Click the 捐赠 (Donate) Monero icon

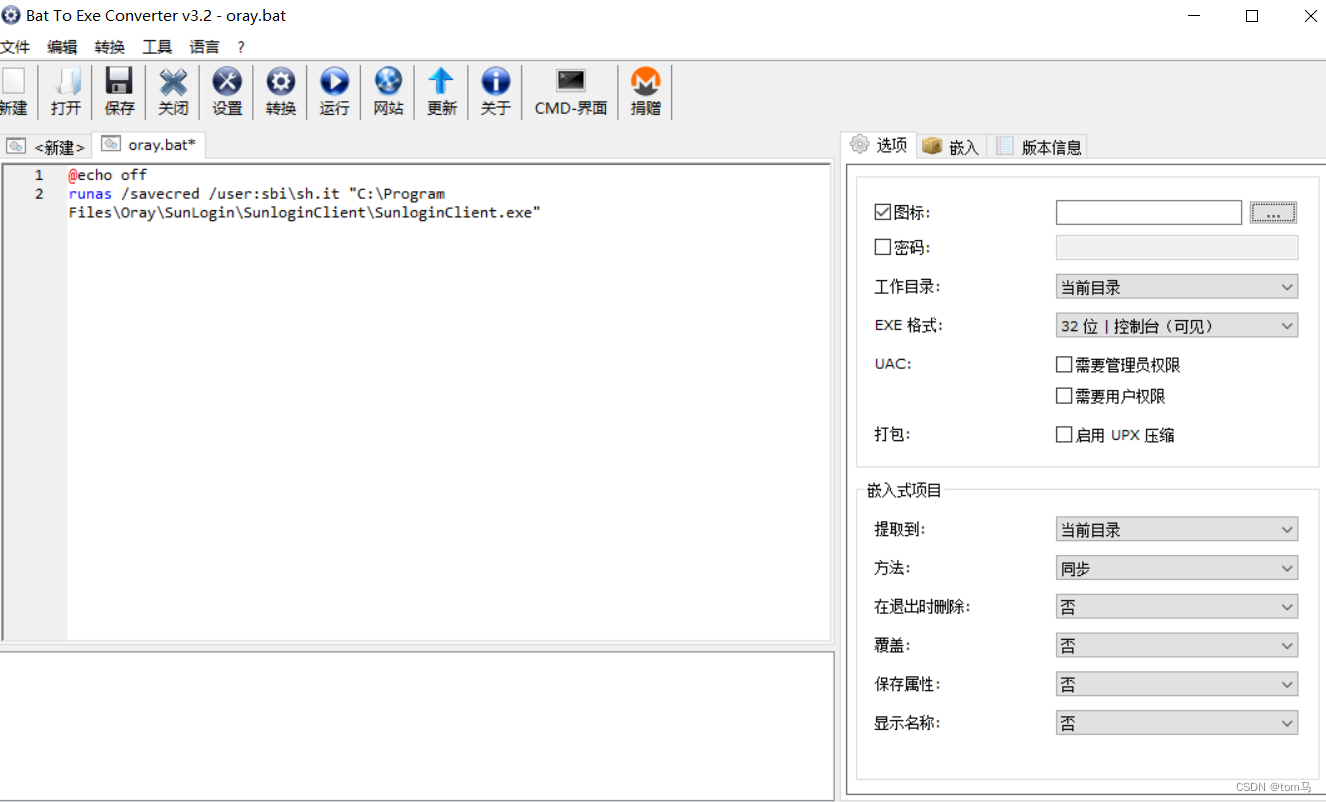(645, 91)
